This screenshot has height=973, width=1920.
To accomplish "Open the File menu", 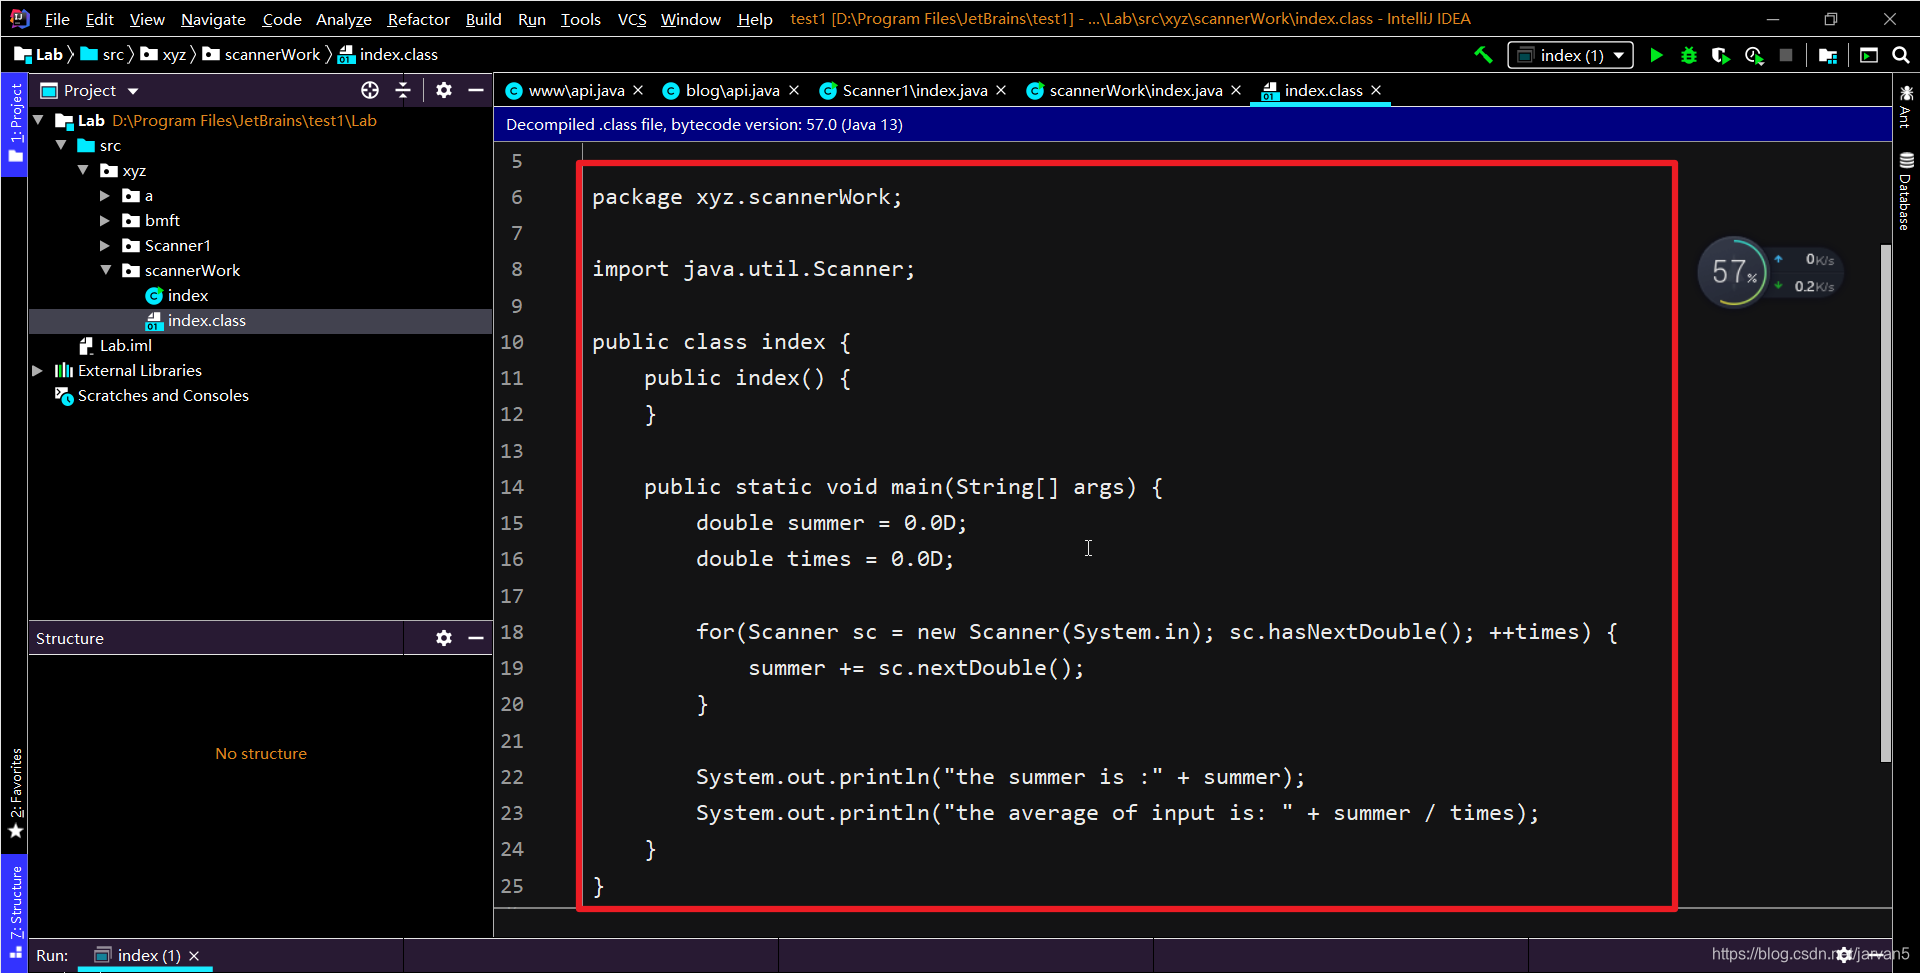I will click(57, 19).
